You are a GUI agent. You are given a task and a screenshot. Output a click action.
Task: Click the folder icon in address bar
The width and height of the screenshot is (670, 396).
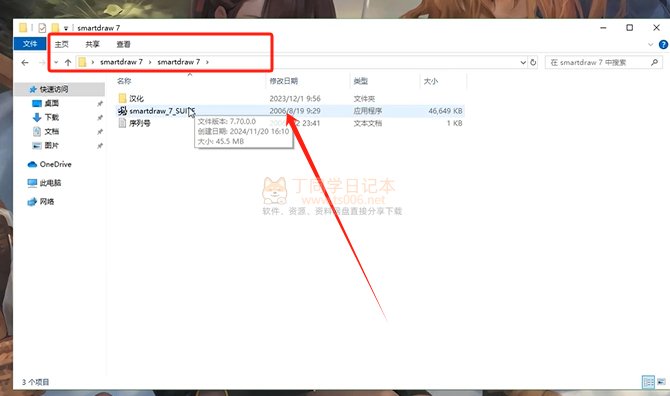pos(82,62)
